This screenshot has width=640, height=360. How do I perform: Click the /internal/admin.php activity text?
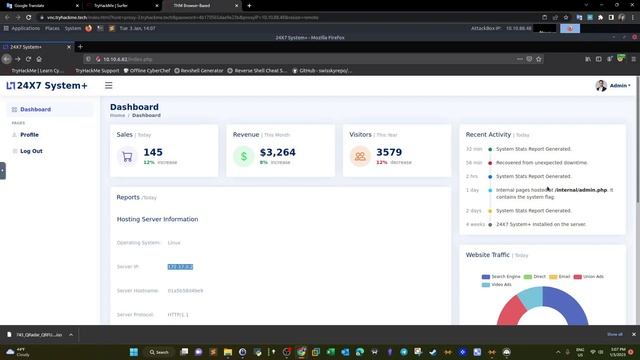(581, 190)
